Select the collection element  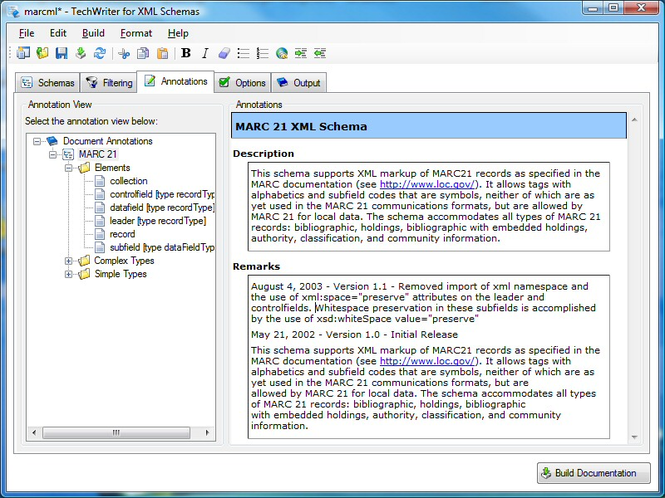(129, 181)
